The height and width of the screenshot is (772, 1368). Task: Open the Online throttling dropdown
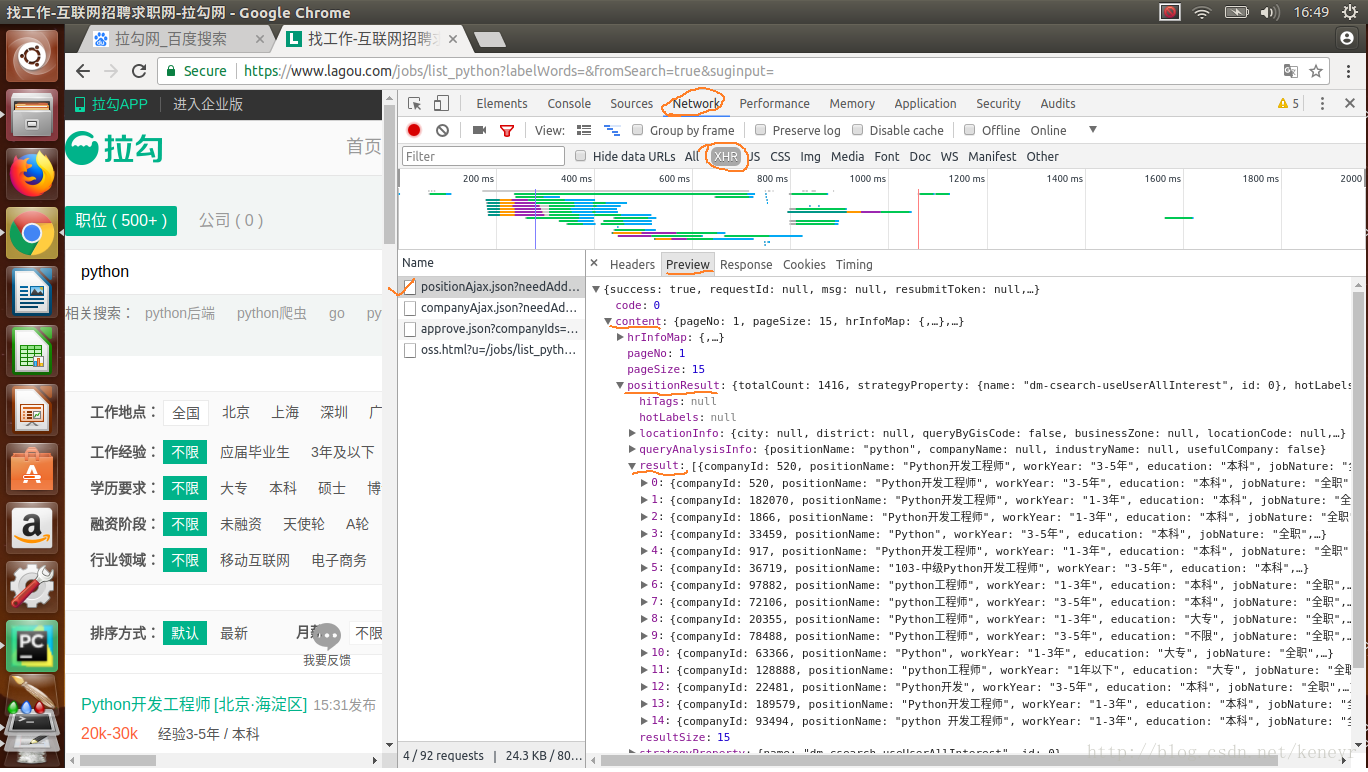point(1064,130)
